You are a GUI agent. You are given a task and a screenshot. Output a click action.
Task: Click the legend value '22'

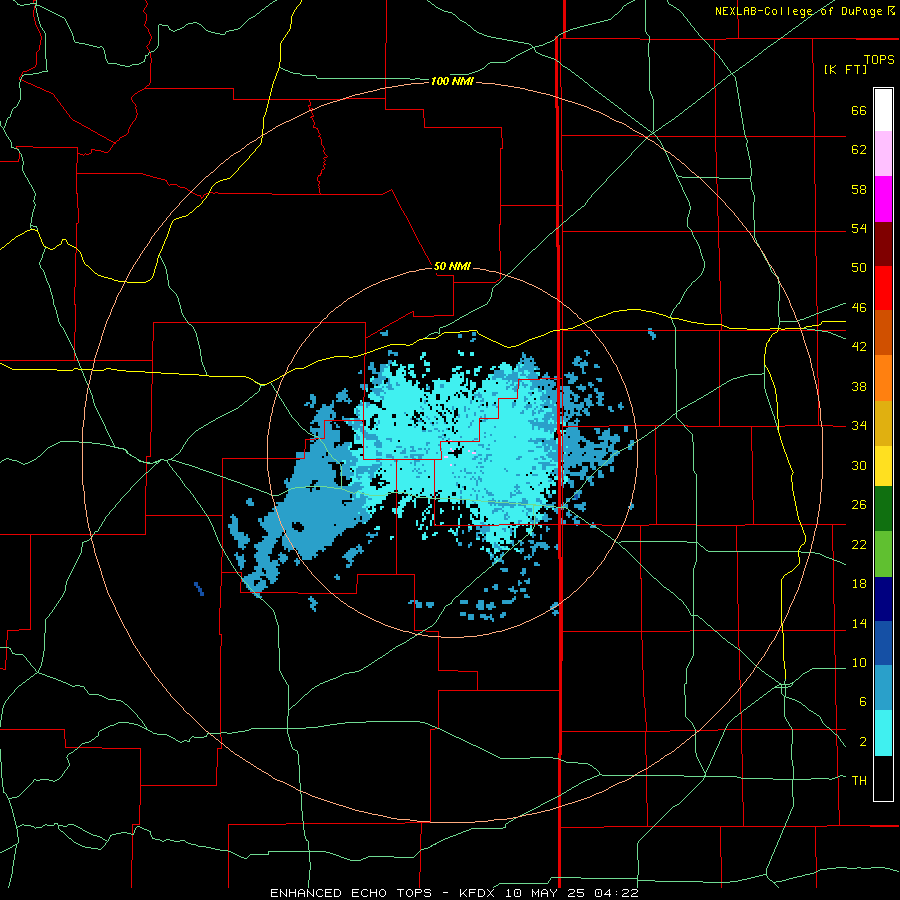click(859, 545)
